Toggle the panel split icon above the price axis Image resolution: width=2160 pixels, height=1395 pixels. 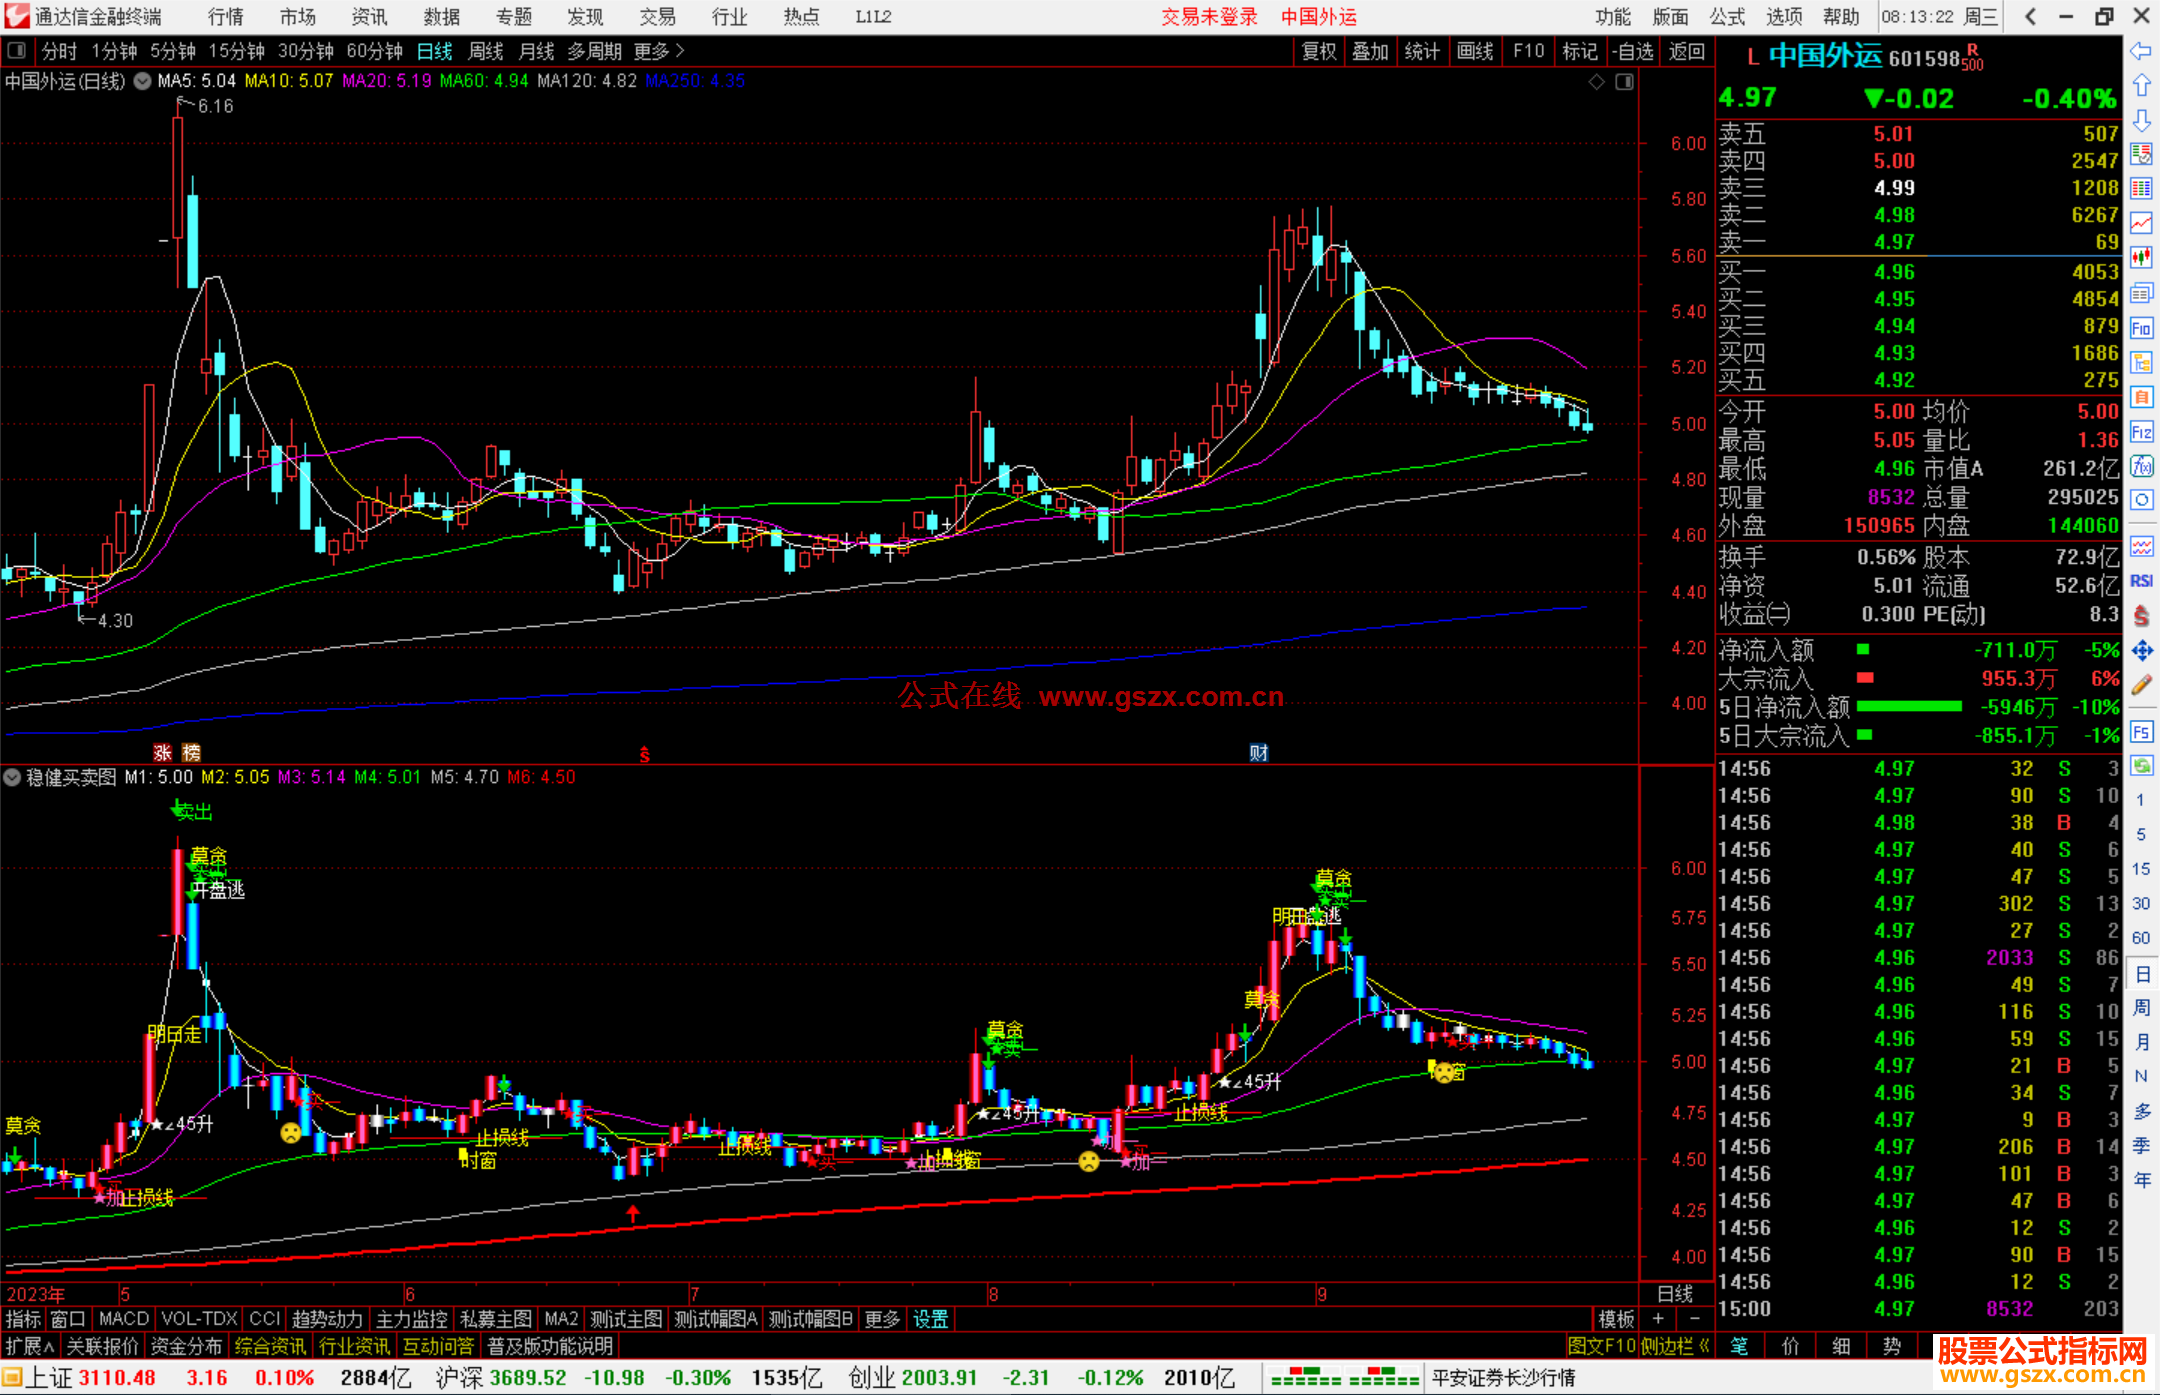[x=1624, y=82]
